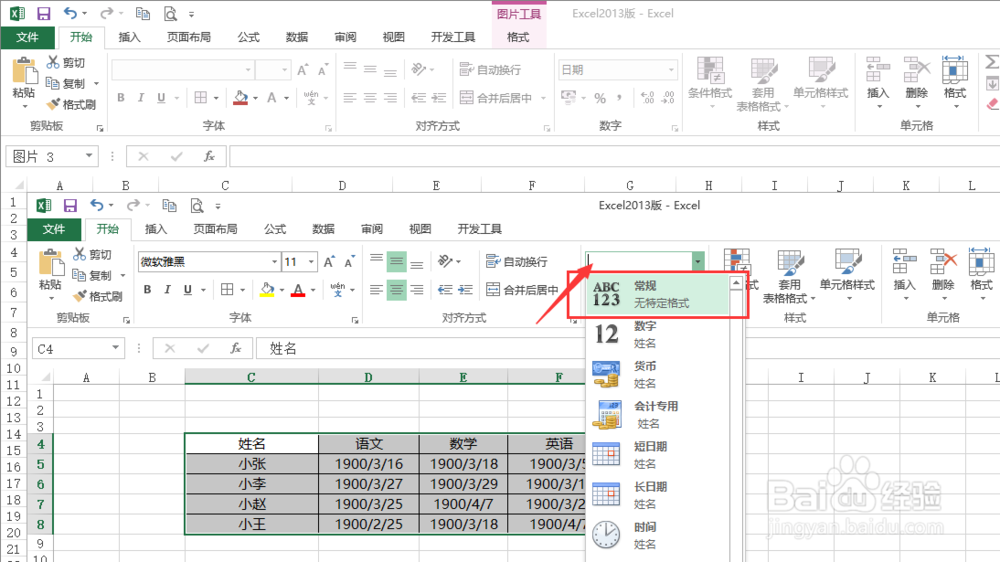Switch to the 页面布局 tab in the main ribbon
This screenshot has height=562, width=1000.
(x=189, y=37)
